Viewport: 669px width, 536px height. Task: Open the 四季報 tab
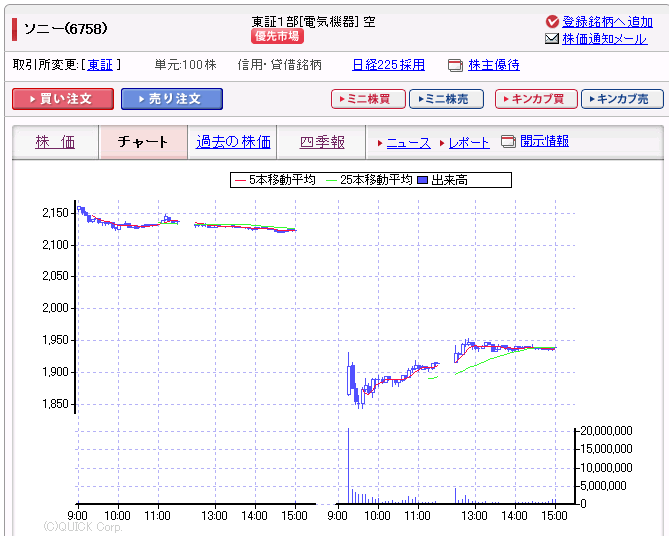(322, 142)
